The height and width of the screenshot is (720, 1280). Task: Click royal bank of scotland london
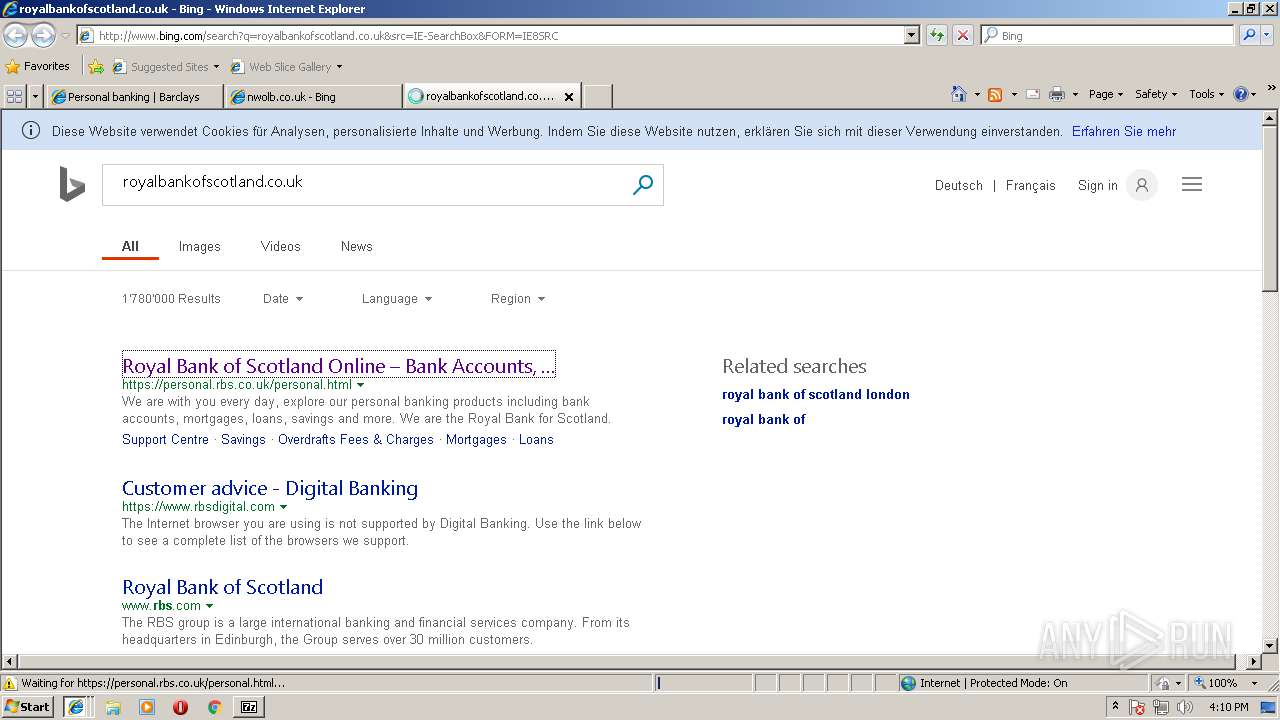(816, 394)
